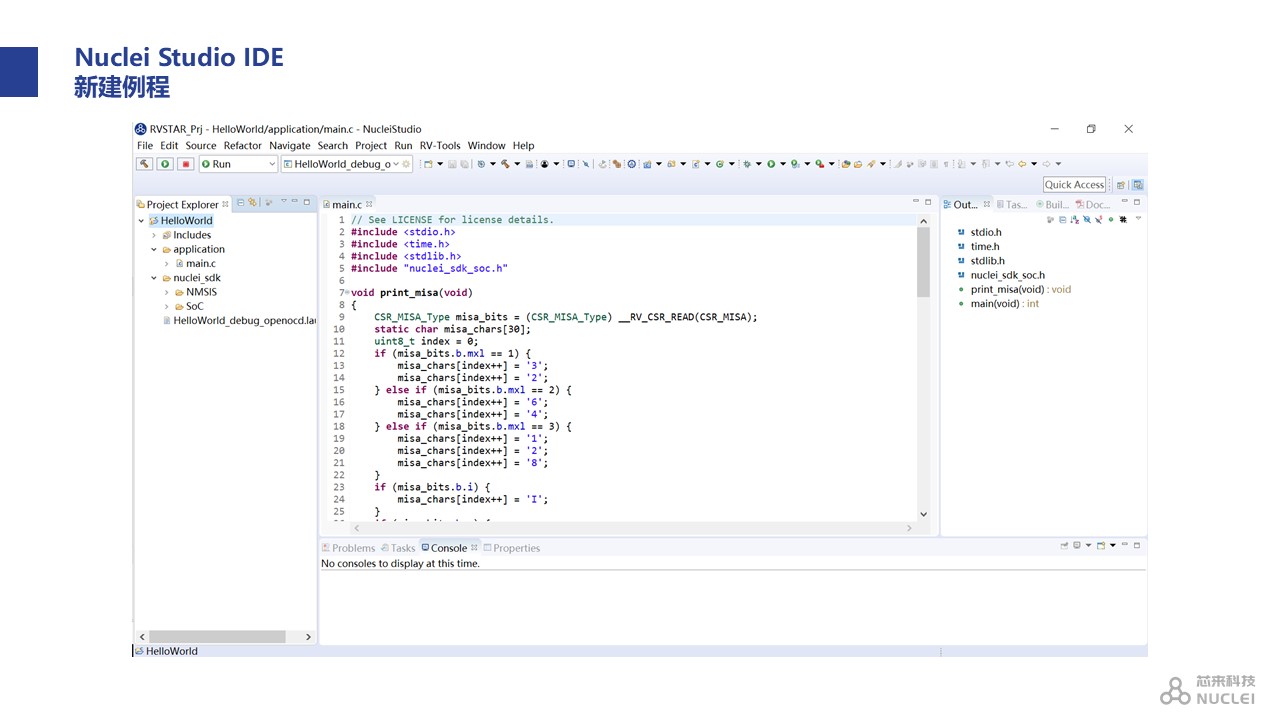
Task: Open the Refactor menu
Action: (x=243, y=145)
